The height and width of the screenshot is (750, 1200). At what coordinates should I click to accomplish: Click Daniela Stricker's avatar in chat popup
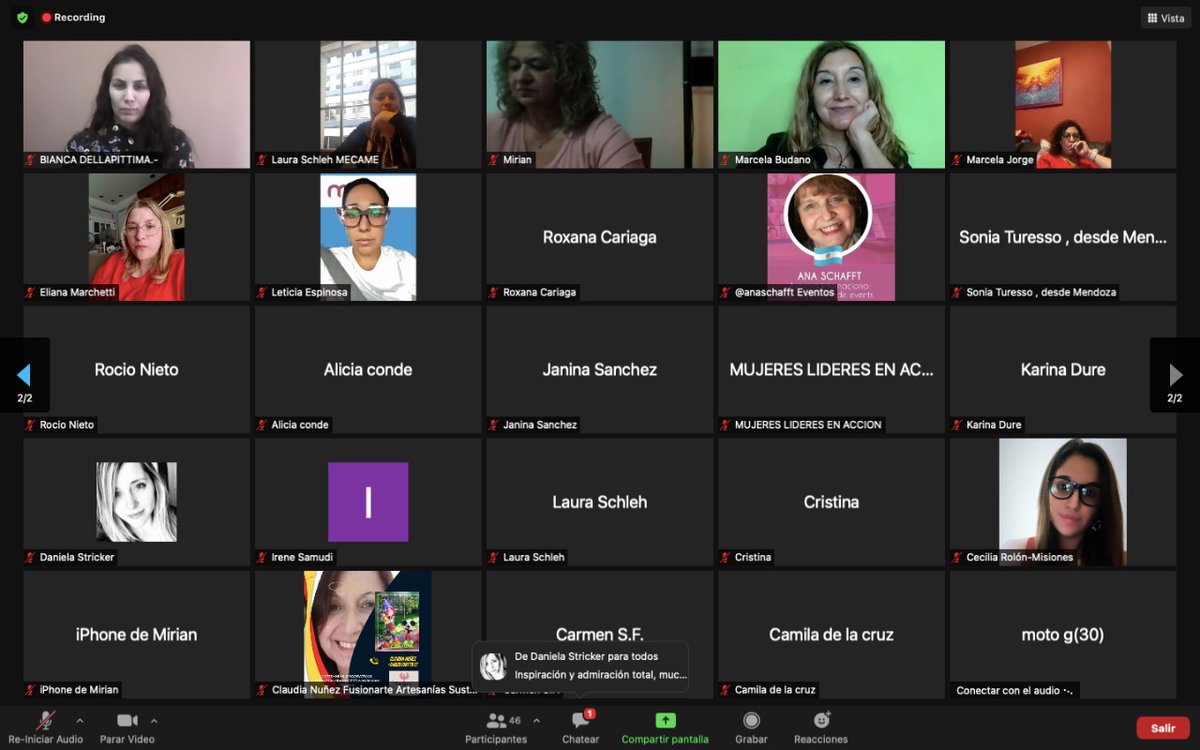click(493, 666)
